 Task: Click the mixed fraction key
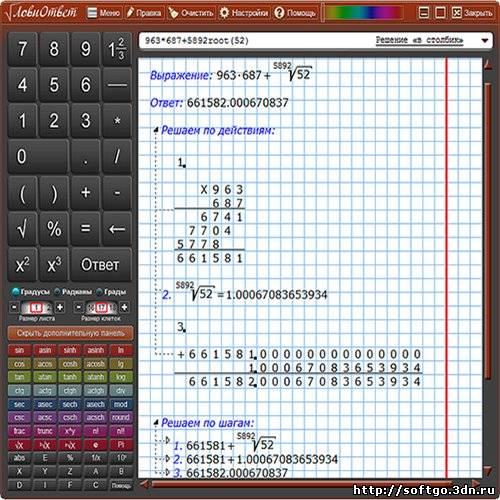[117, 49]
